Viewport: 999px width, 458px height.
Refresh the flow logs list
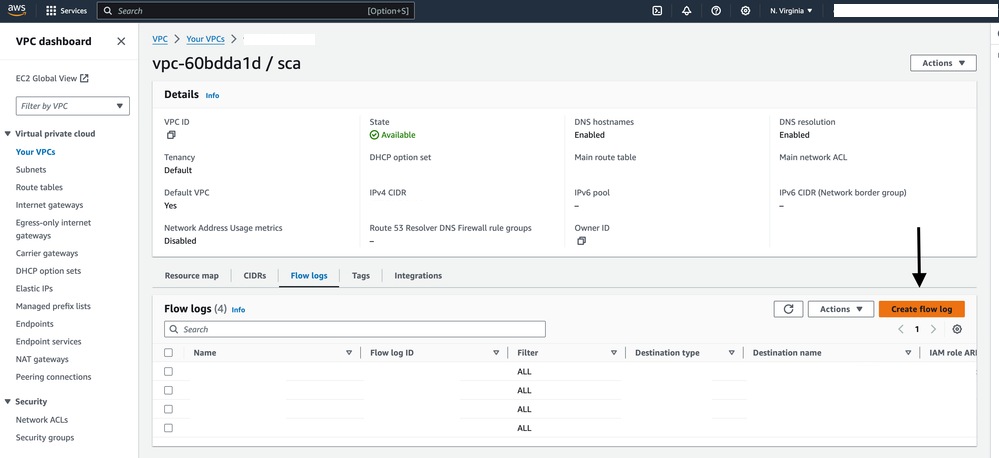[788, 309]
